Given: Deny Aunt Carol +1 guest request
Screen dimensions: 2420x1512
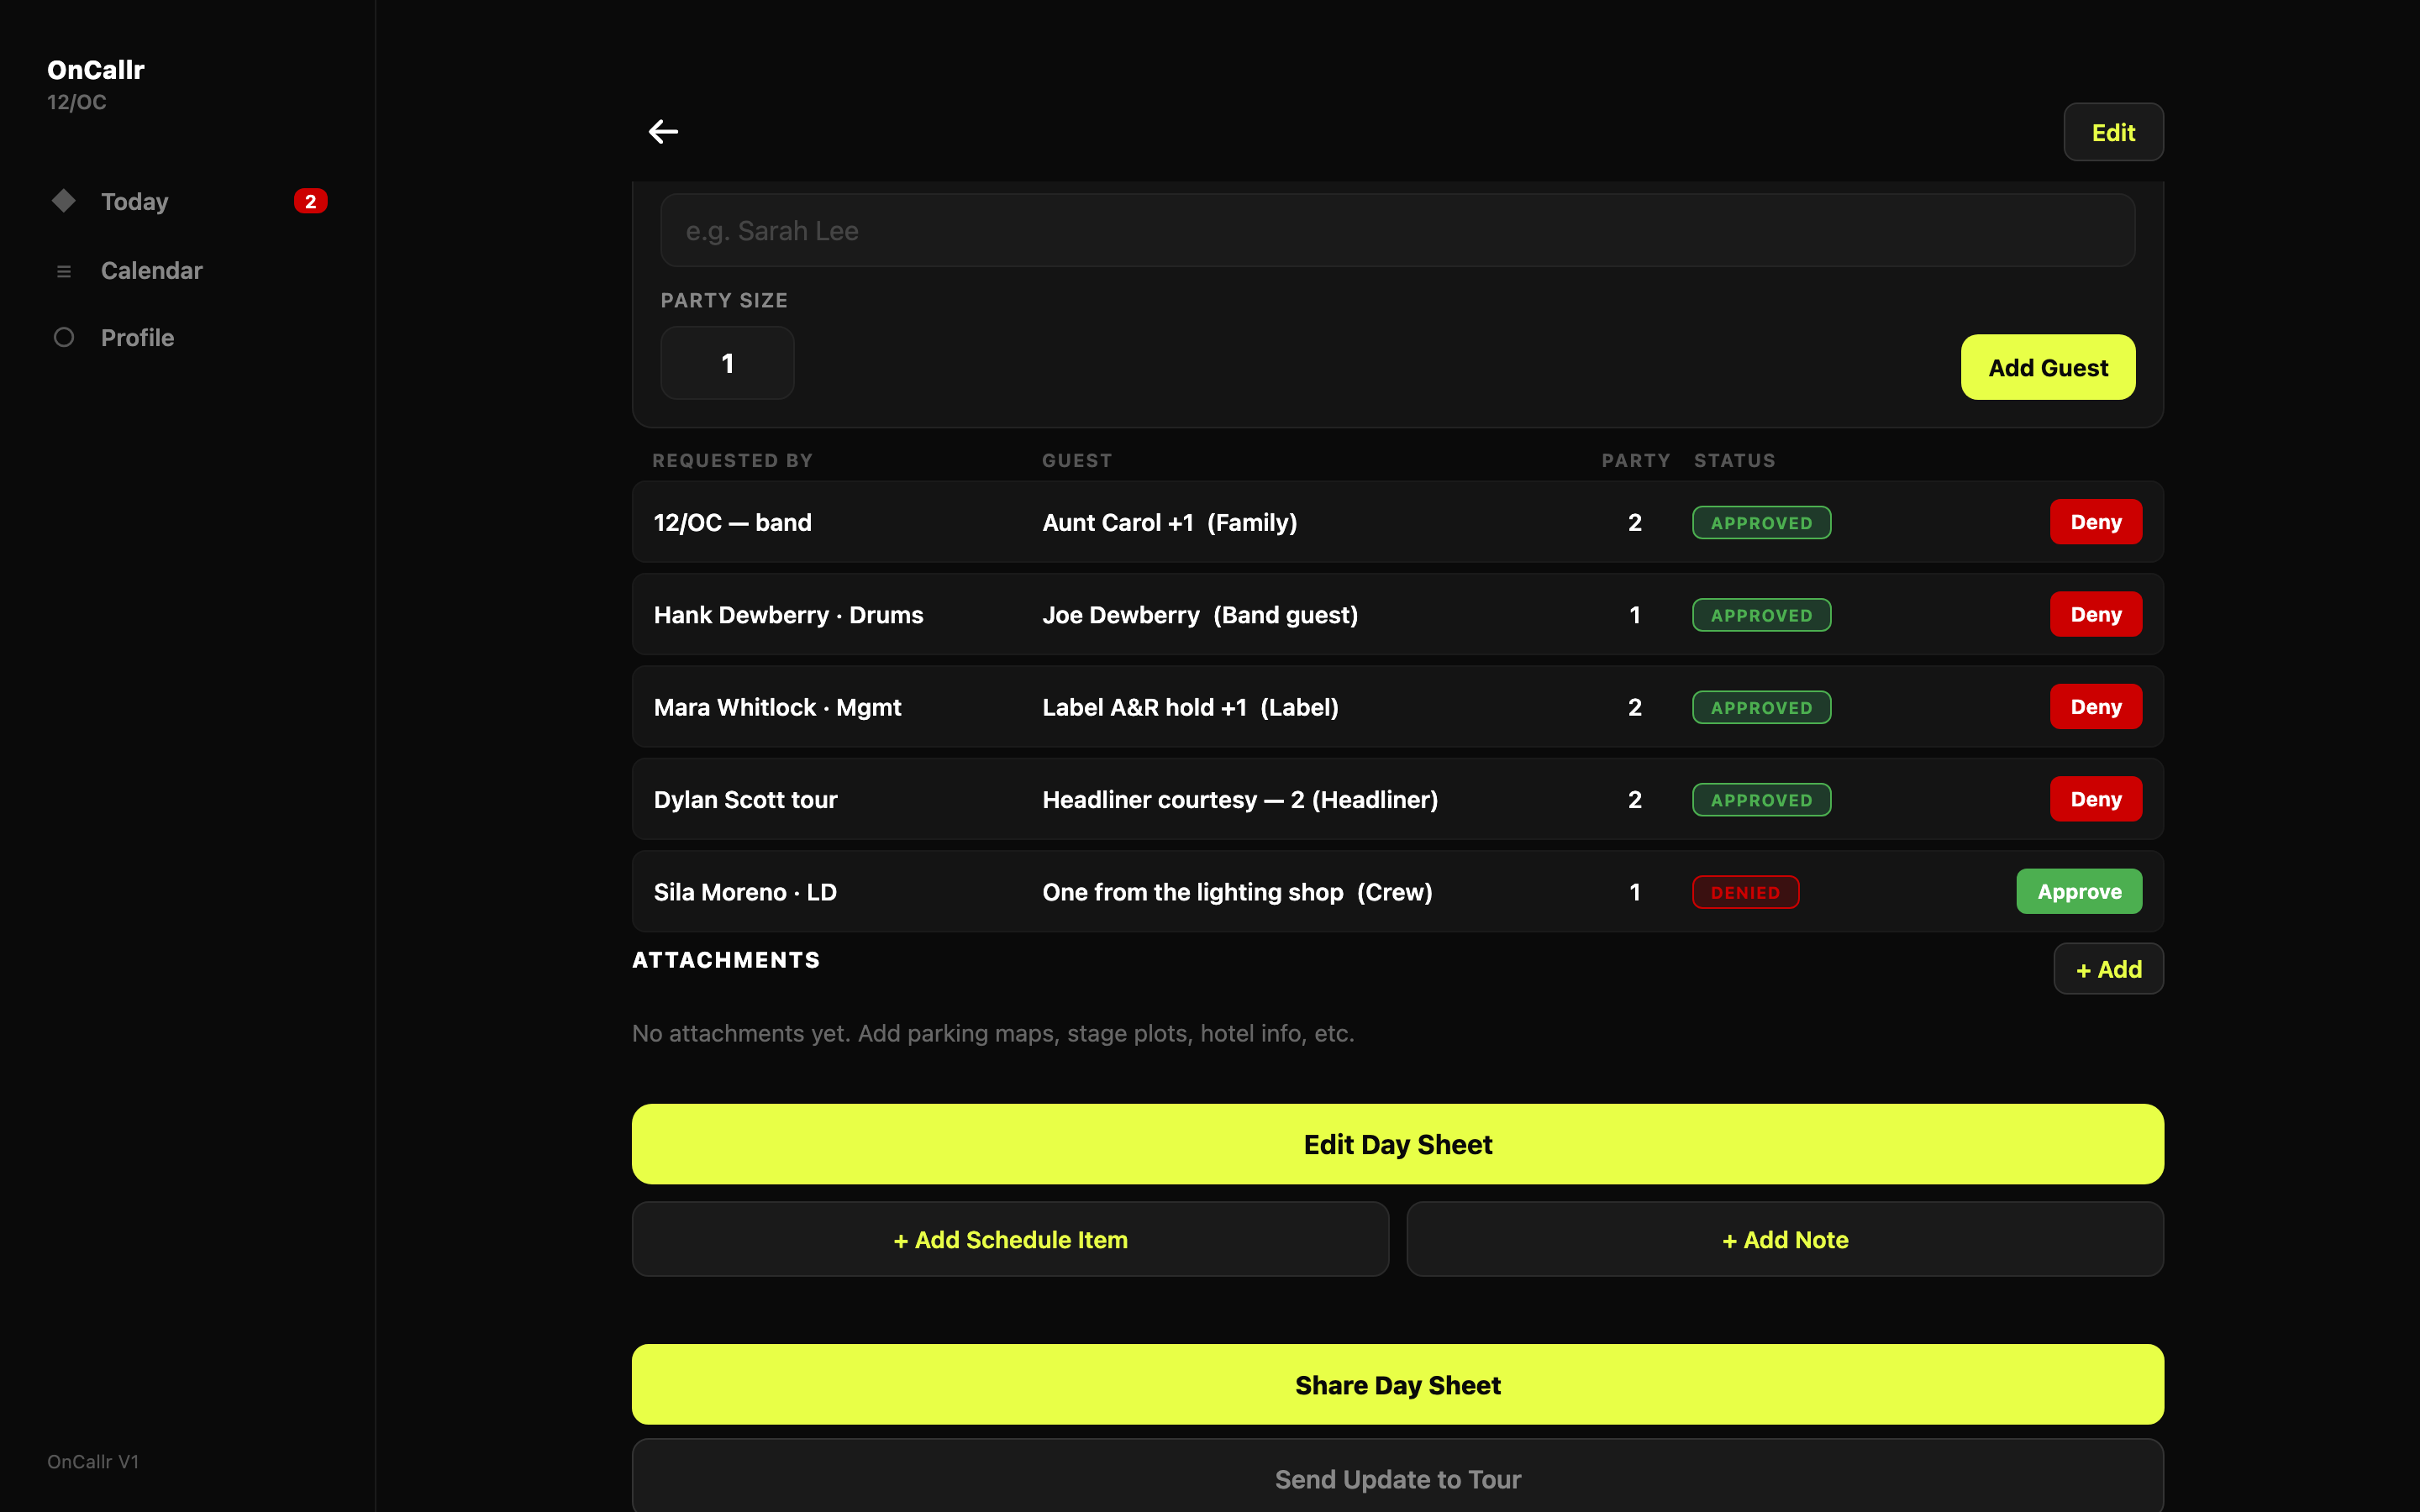Looking at the screenshot, I should [2095, 522].
